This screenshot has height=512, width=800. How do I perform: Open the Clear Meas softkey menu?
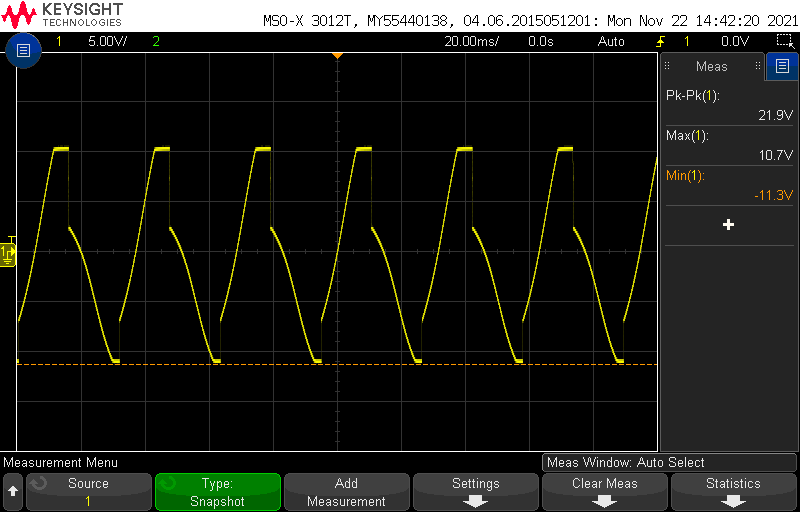pos(605,491)
